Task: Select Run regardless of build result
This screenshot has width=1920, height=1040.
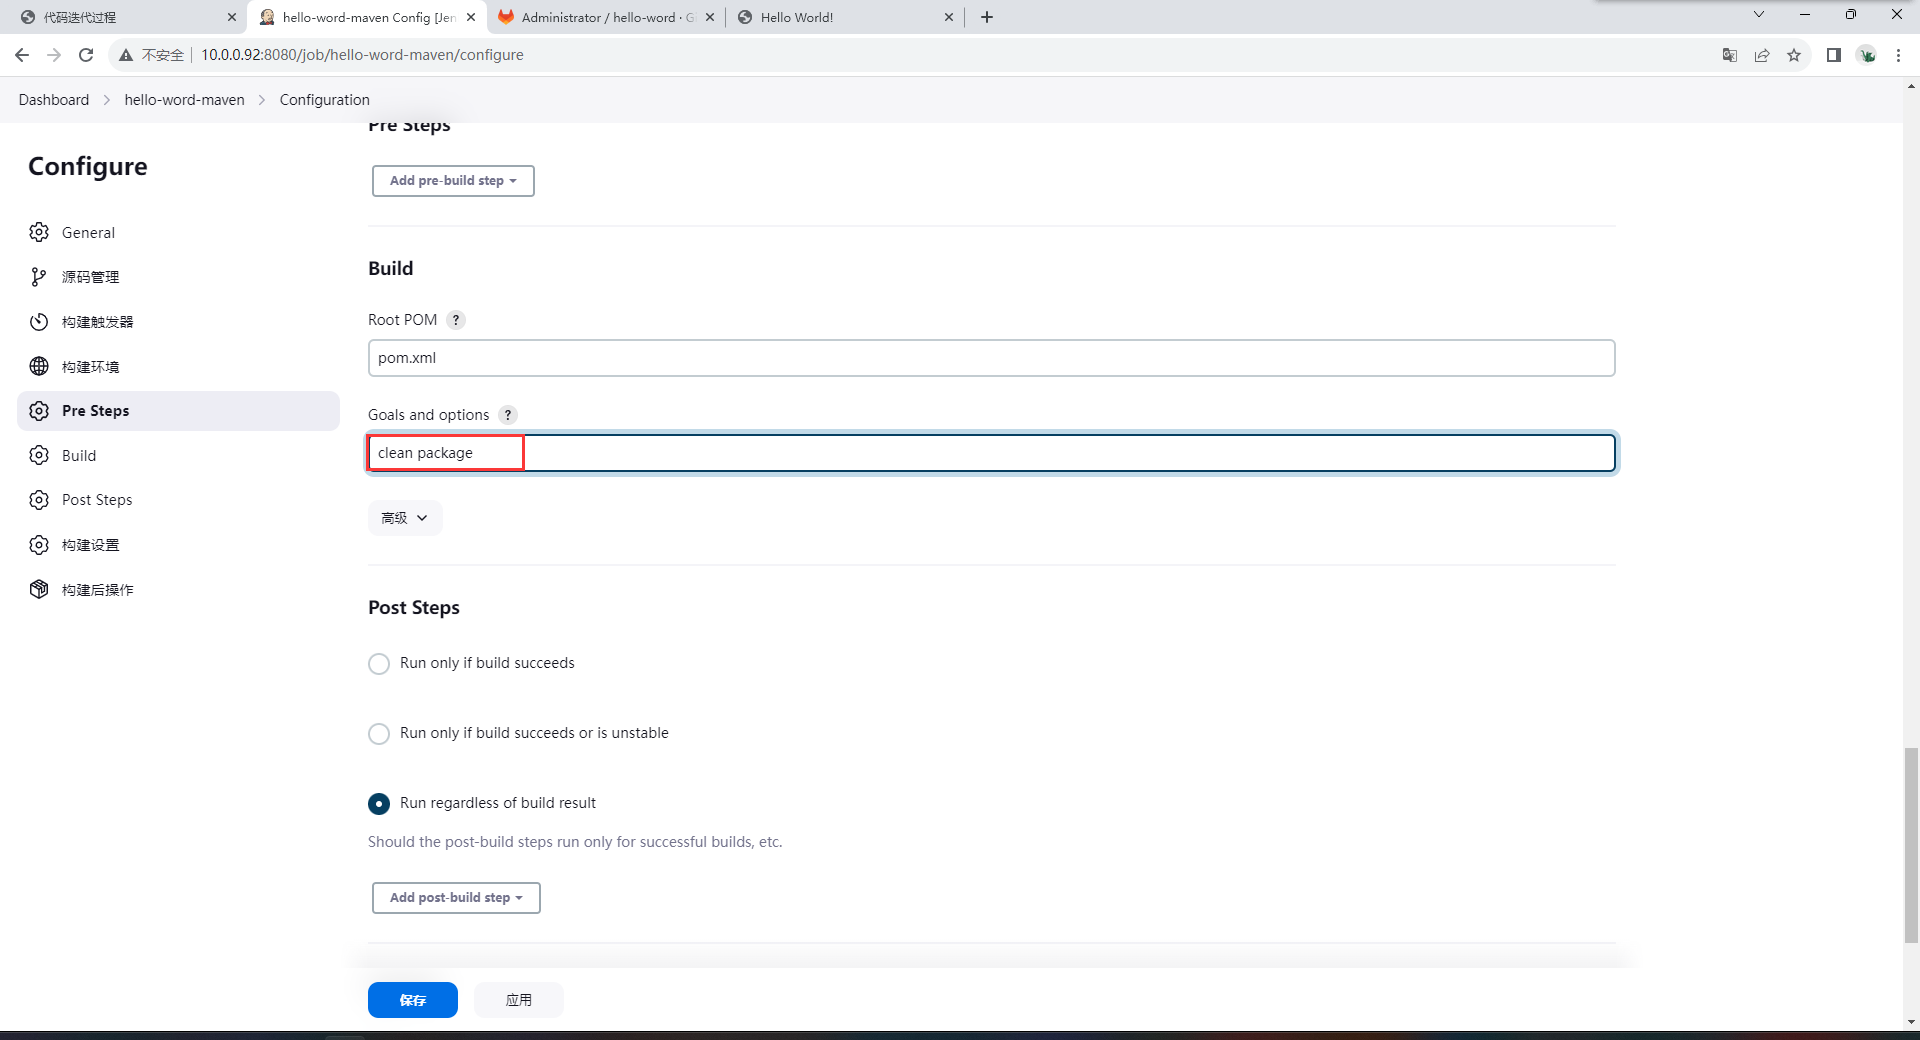Action: [379, 804]
